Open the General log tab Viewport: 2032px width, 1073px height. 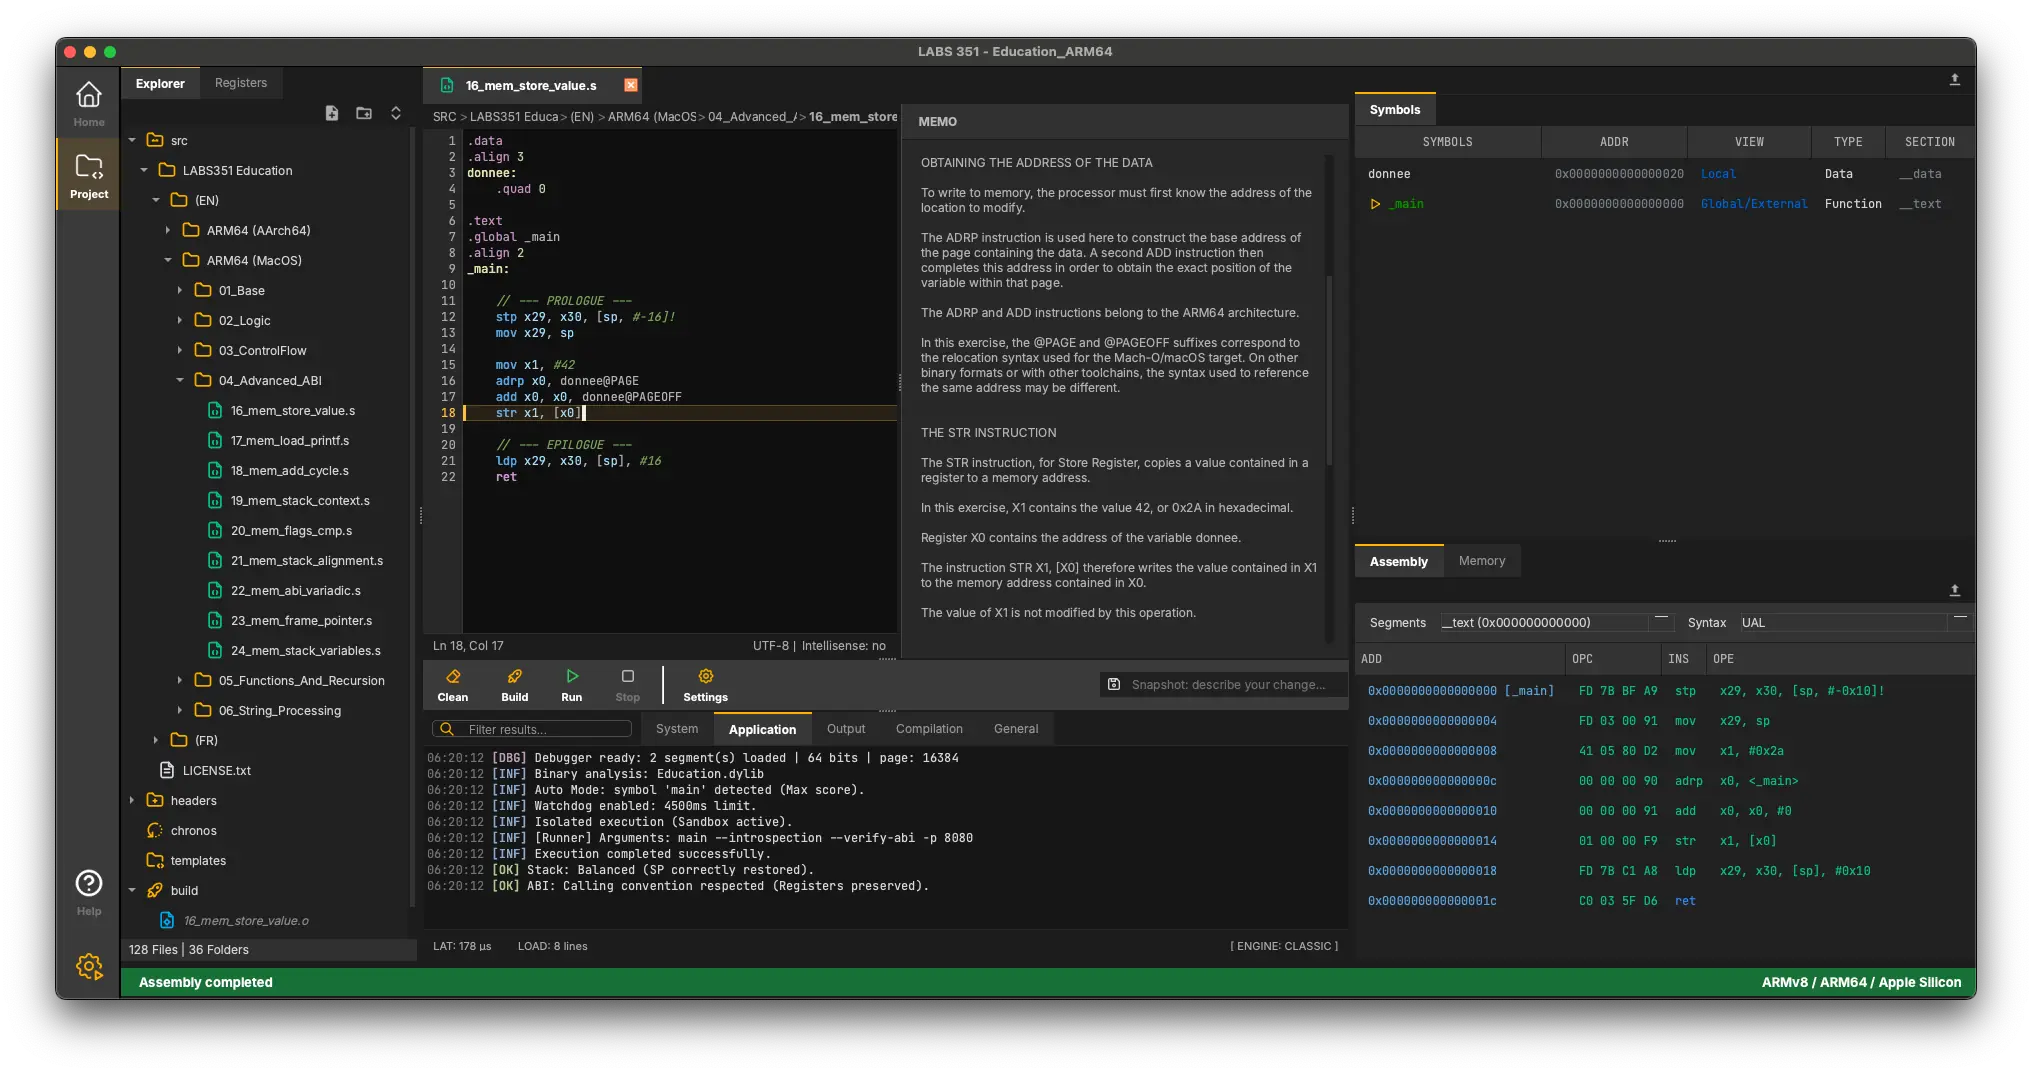[1016, 729]
